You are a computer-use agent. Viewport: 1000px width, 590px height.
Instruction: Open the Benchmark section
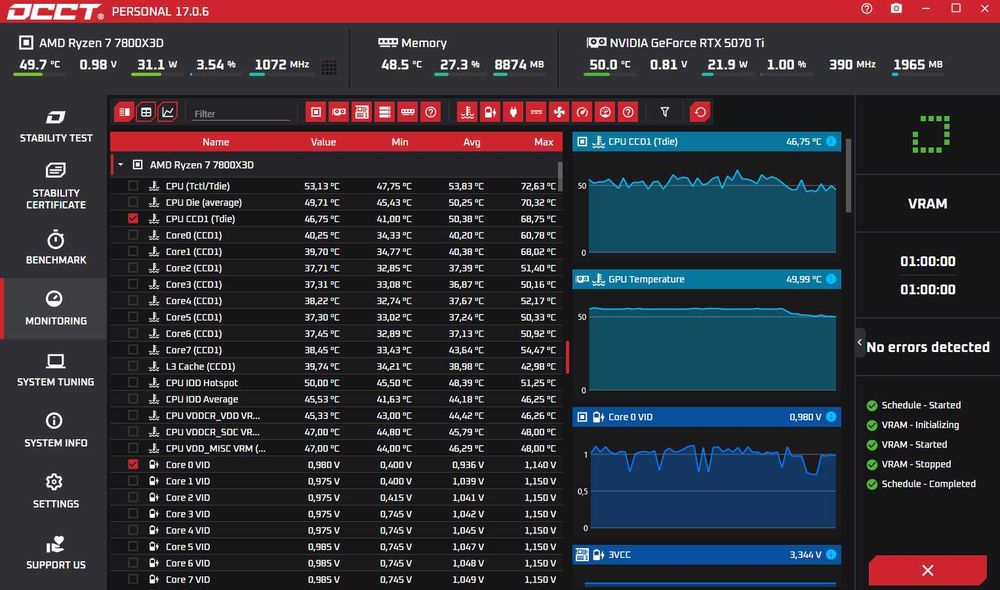pyautogui.click(x=55, y=247)
